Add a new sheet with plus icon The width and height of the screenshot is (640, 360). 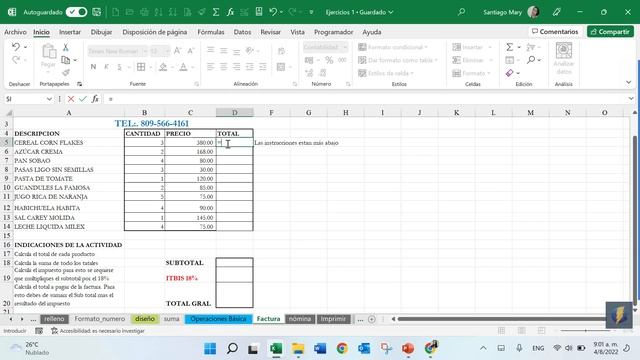click(371, 319)
